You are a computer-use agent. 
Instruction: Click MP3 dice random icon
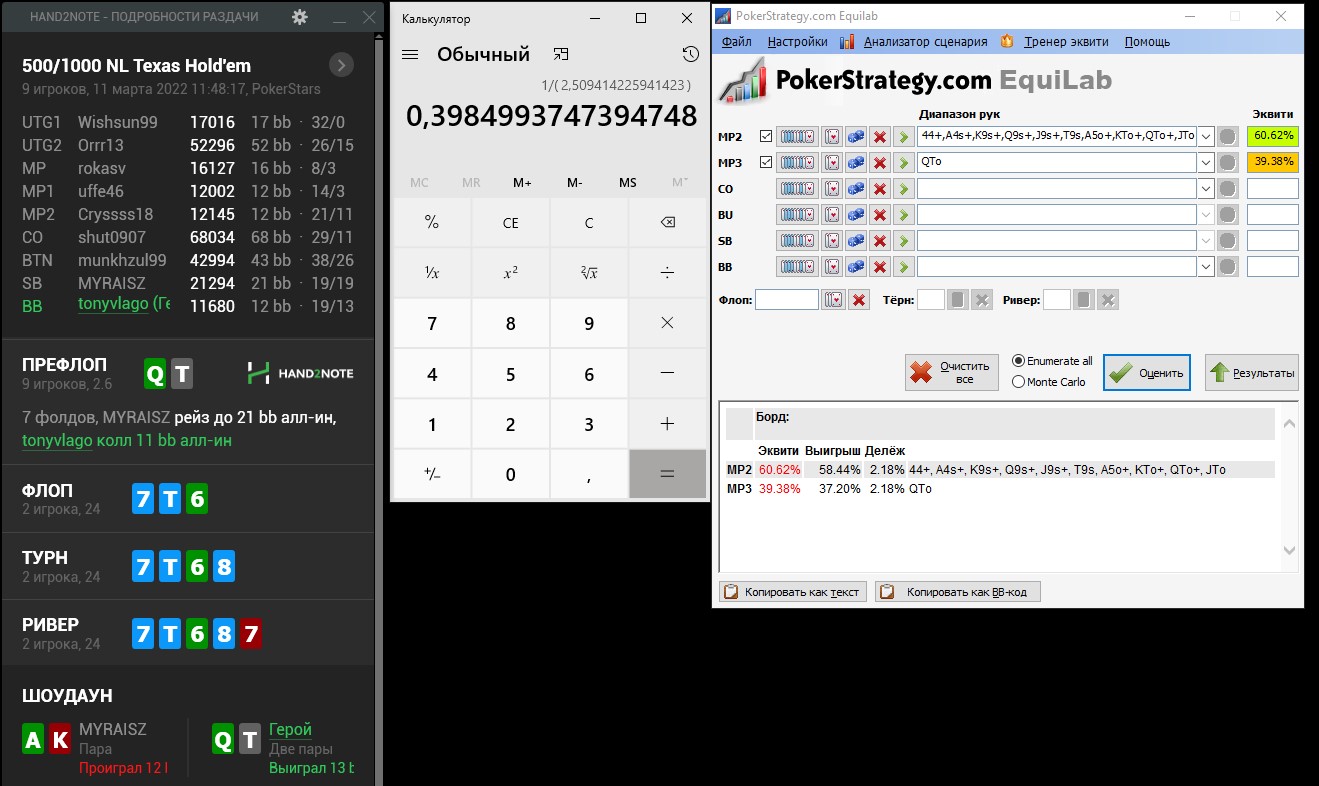(x=856, y=162)
